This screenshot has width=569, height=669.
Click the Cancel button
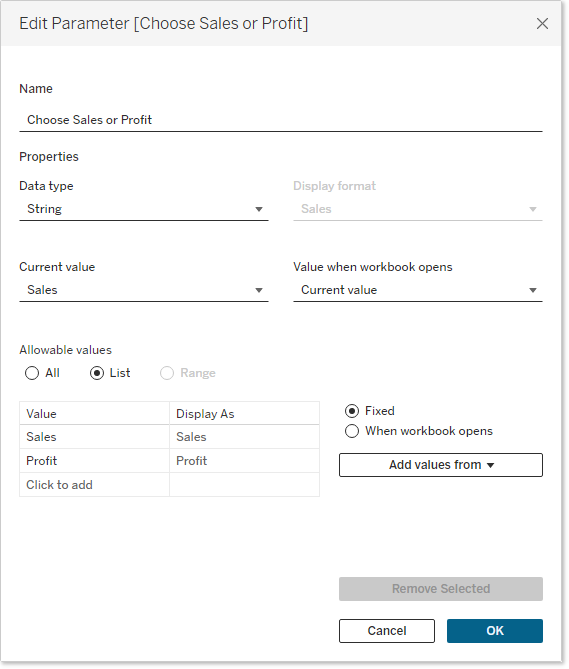point(387,631)
